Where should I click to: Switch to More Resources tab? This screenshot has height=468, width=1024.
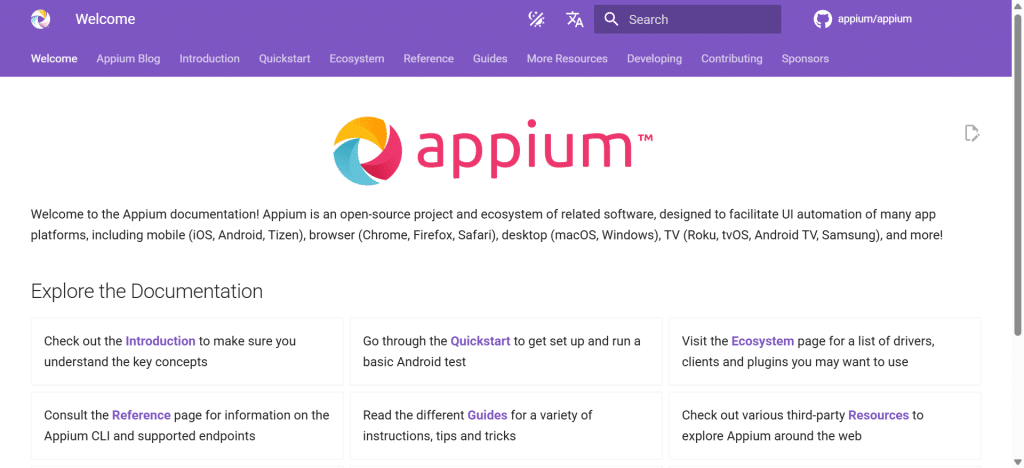[568, 59]
